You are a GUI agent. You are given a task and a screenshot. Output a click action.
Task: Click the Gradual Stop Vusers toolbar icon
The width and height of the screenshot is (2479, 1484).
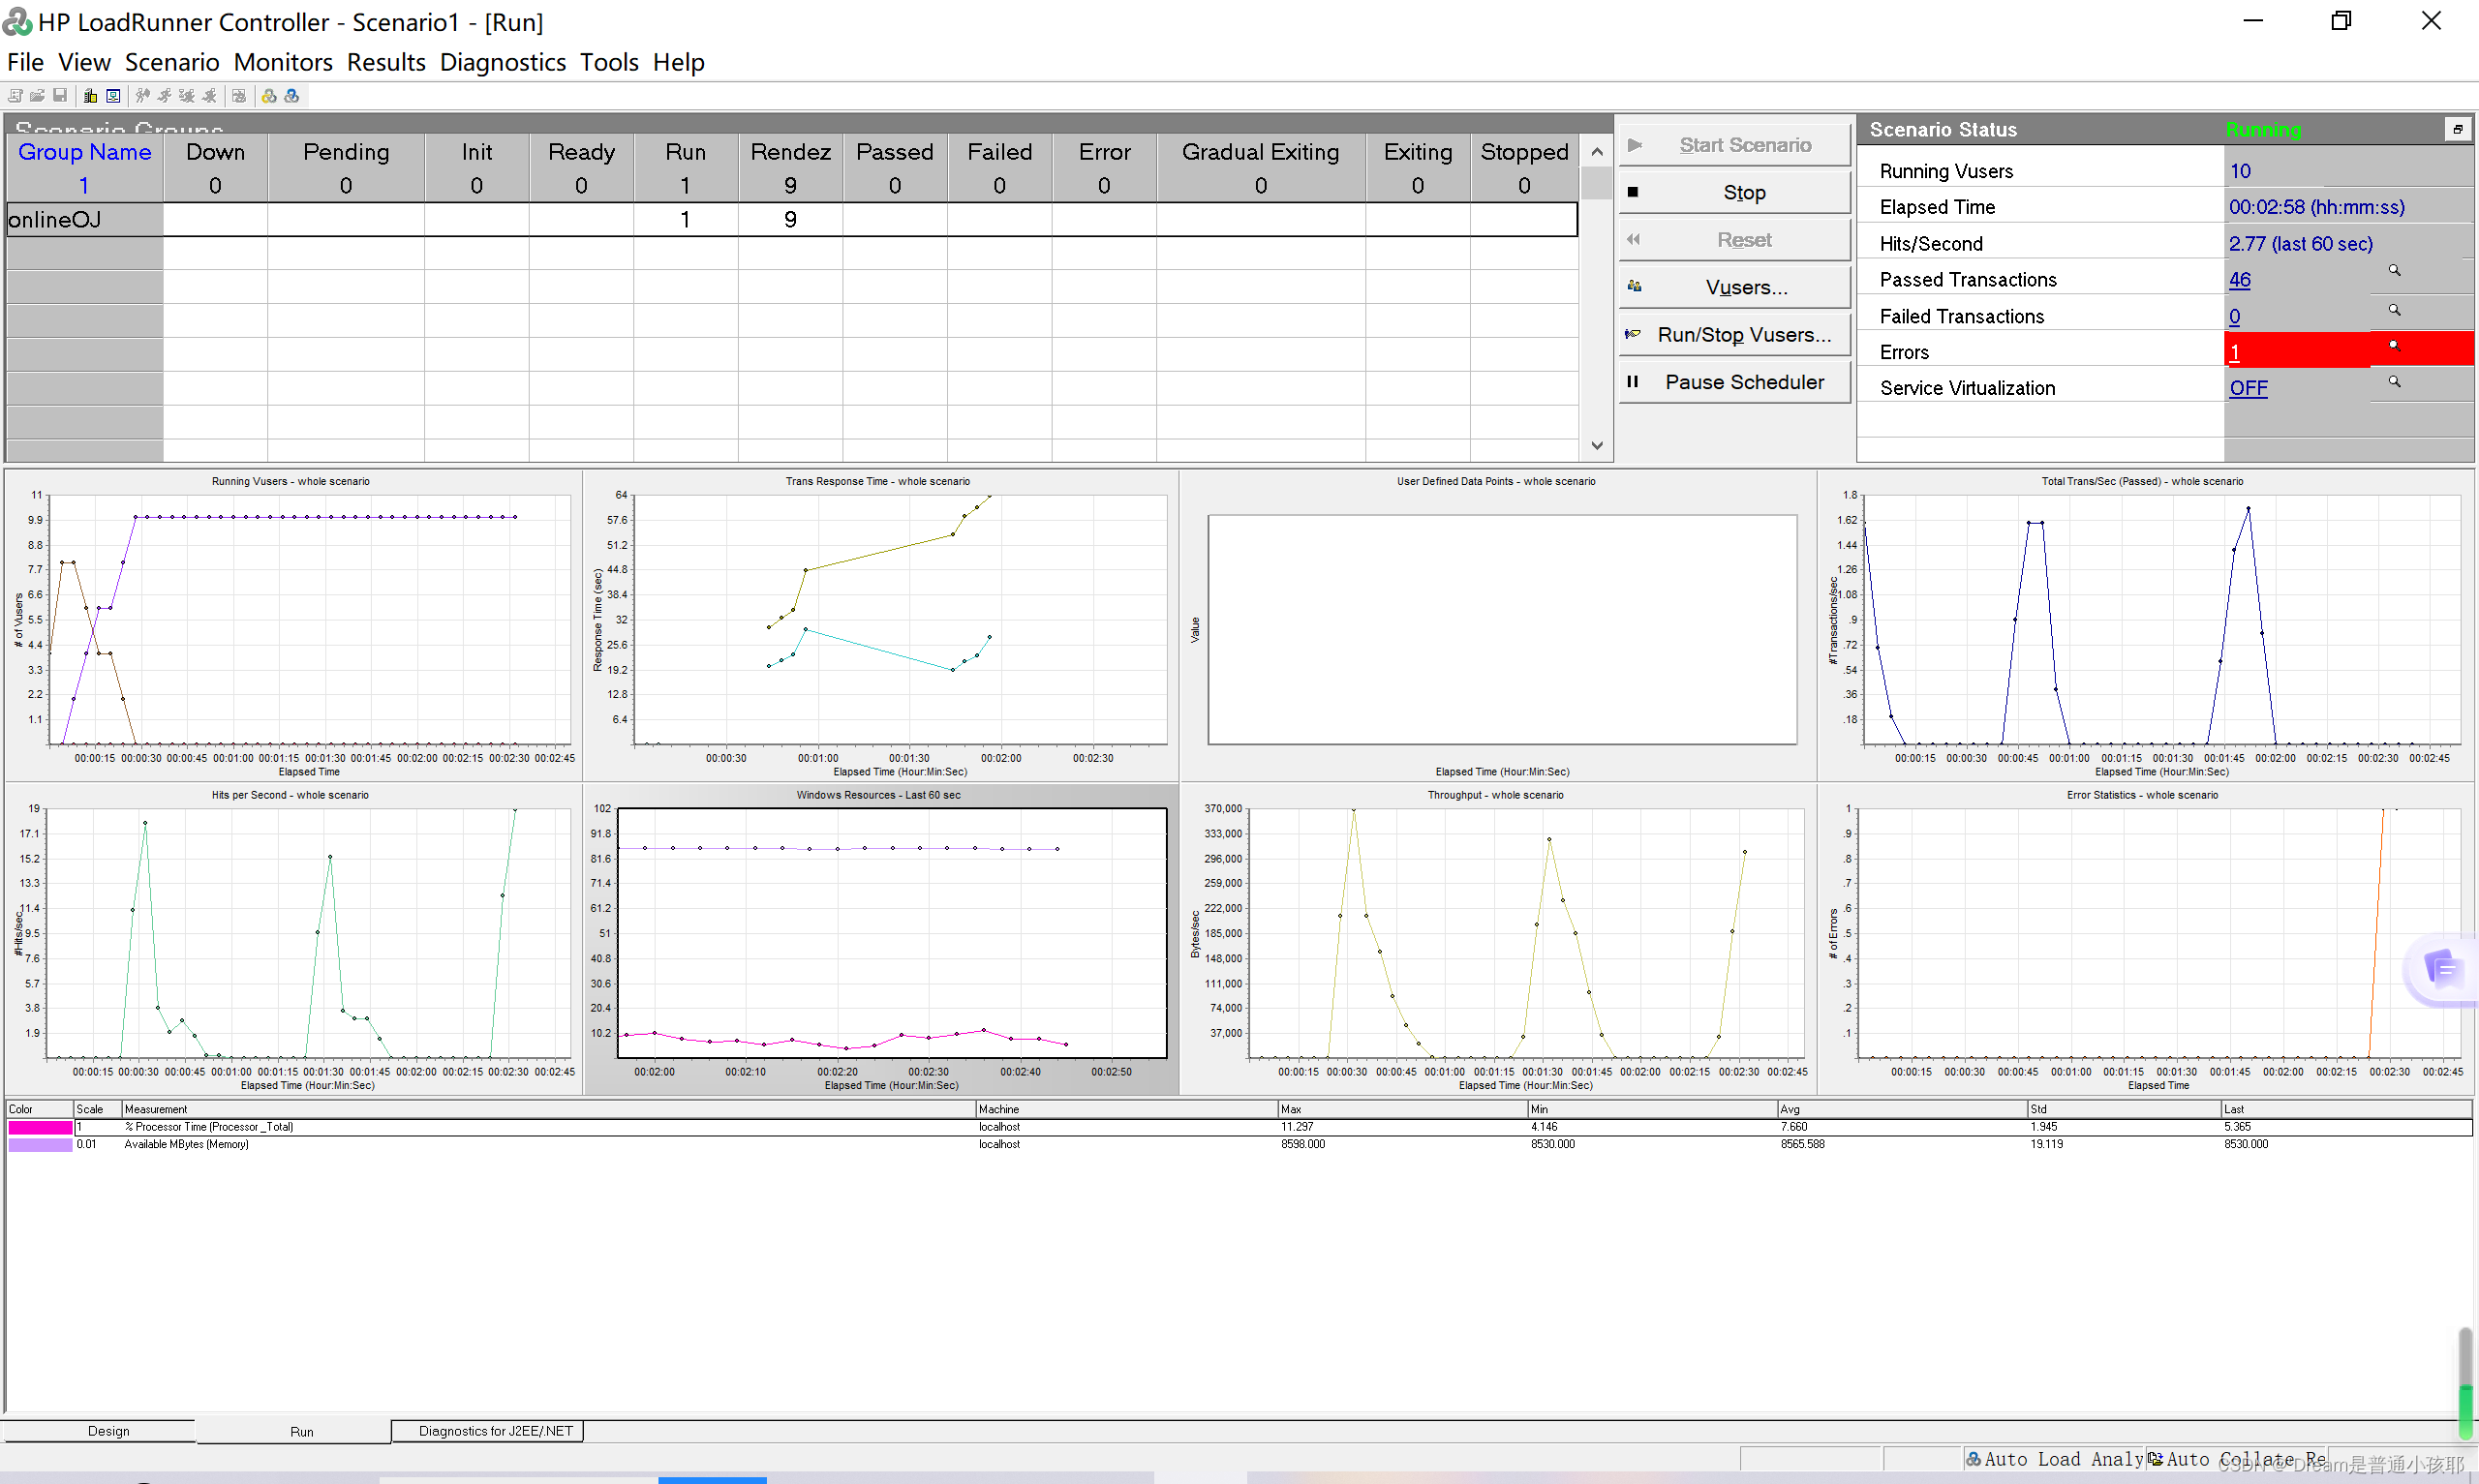pos(187,96)
